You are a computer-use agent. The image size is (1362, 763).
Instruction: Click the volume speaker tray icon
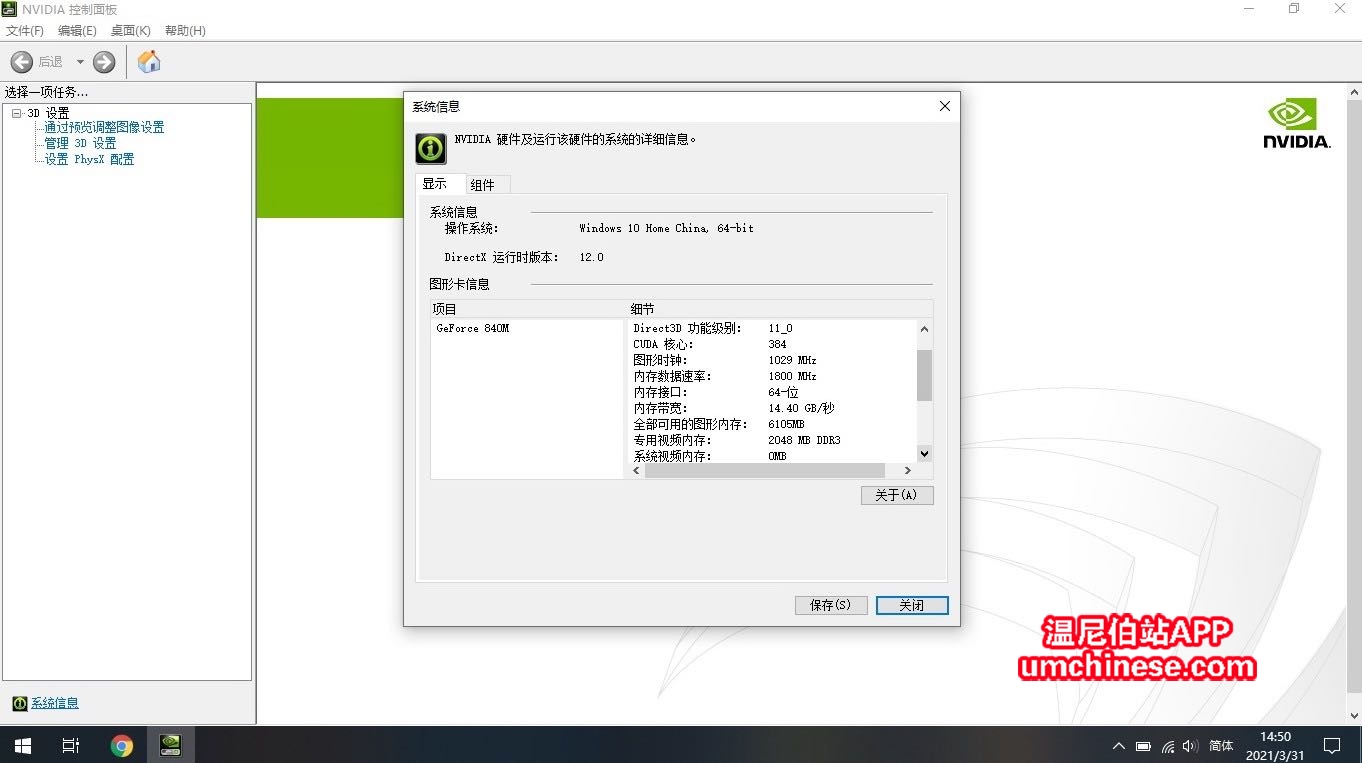pyautogui.click(x=1190, y=746)
